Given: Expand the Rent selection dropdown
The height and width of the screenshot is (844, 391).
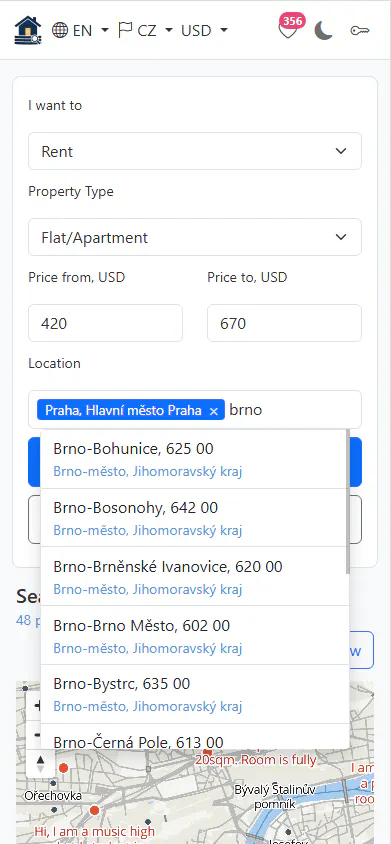Looking at the screenshot, I should [x=195, y=151].
